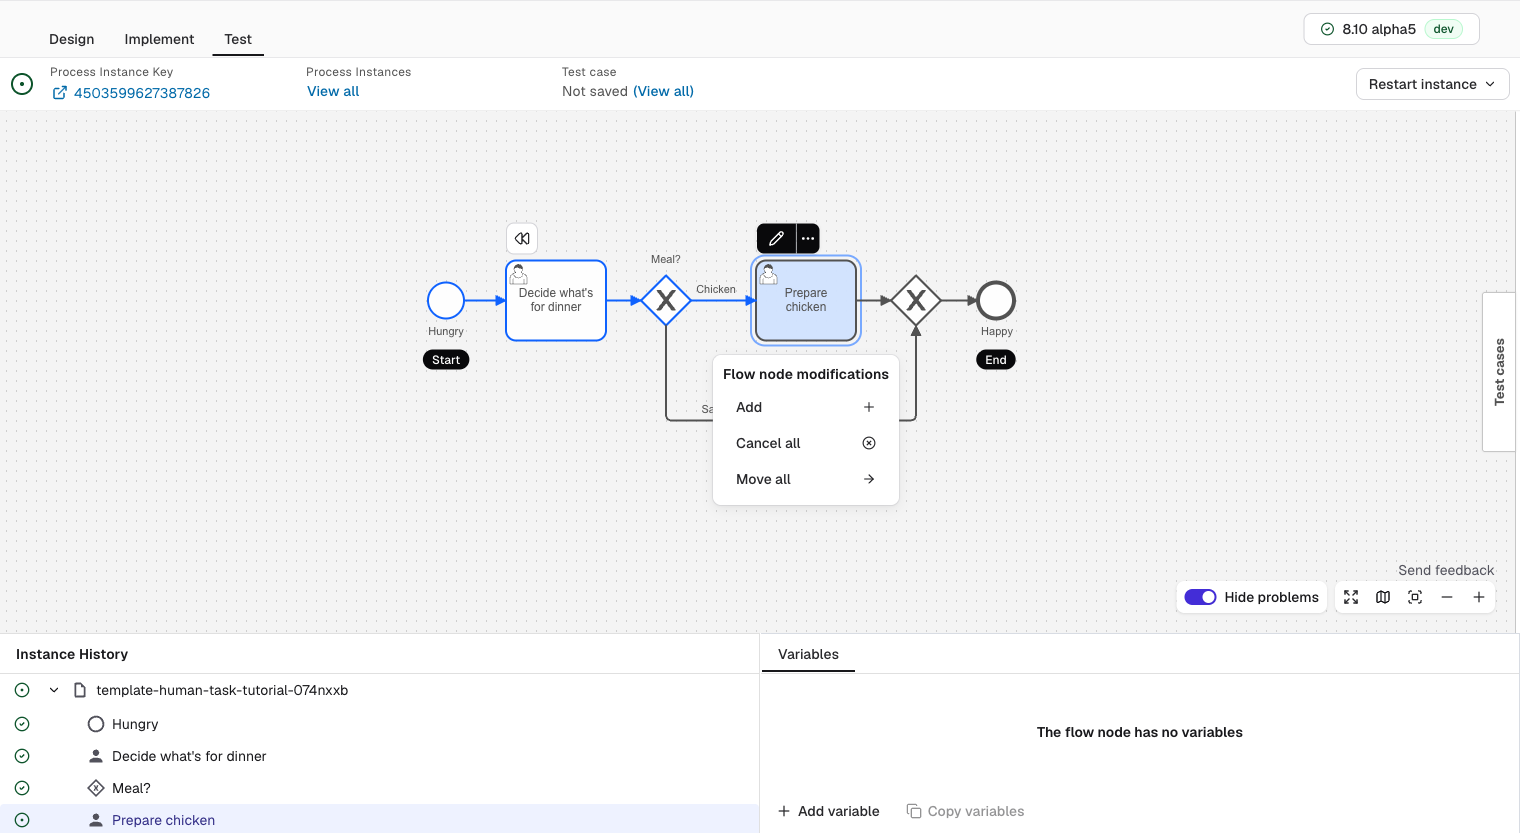Click the active-state icon next to Process Instance Key

pyautogui.click(x=22, y=84)
